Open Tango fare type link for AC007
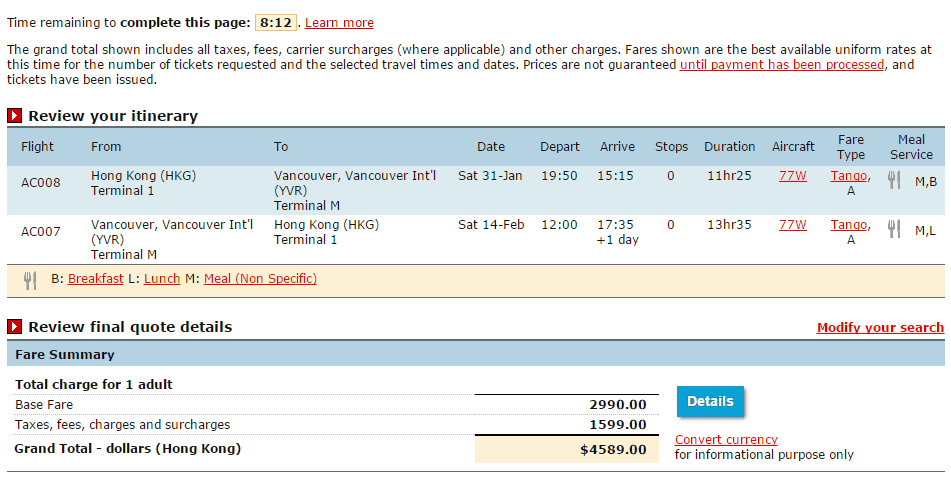Screen dimensions: 951x482 point(848,225)
